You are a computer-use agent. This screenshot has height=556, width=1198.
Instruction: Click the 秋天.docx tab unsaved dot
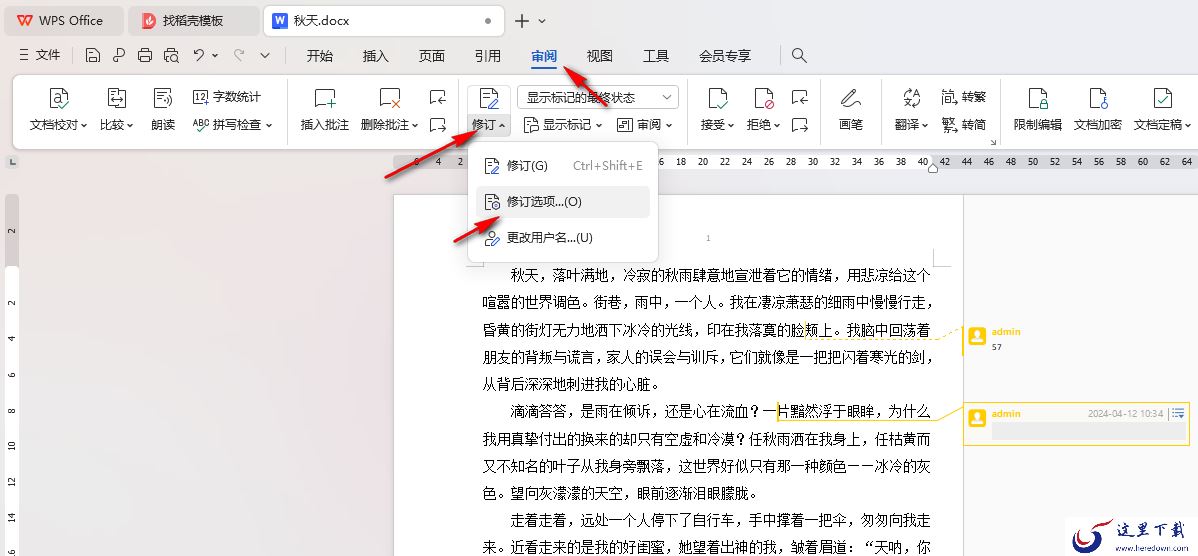coord(488,21)
